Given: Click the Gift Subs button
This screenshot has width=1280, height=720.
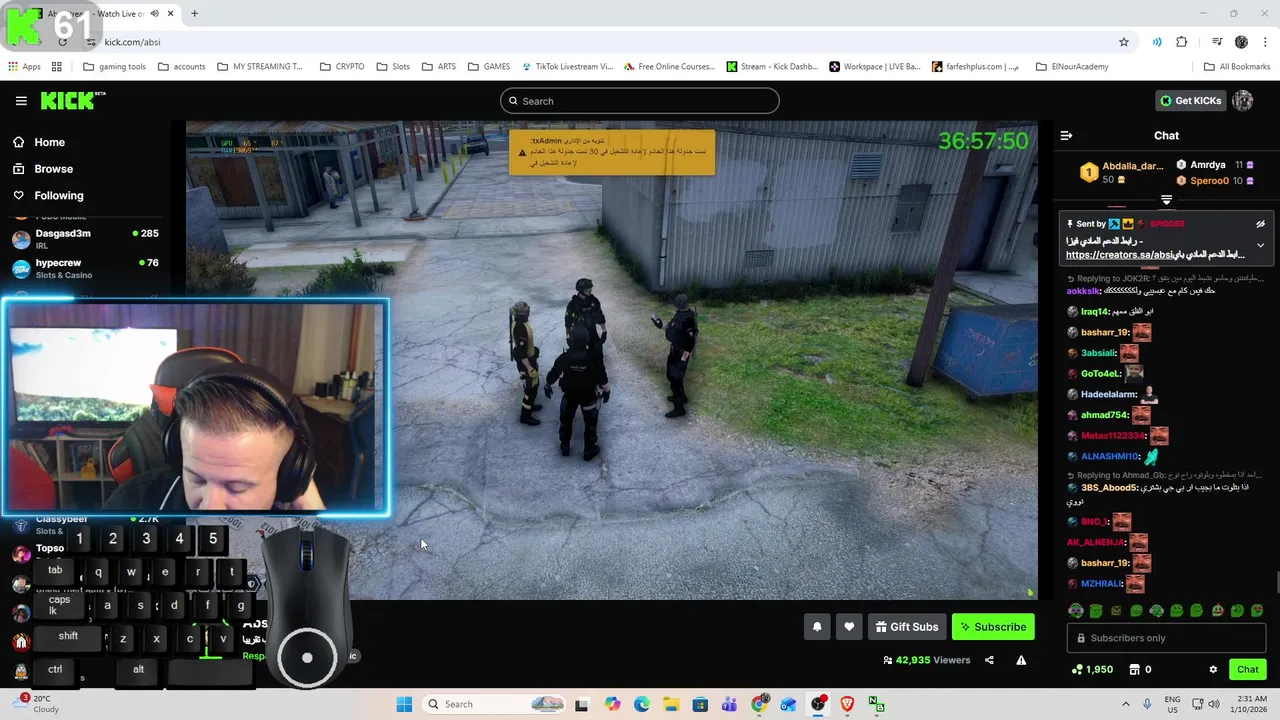Looking at the screenshot, I should pyautogui.click(x=907, y=627).
